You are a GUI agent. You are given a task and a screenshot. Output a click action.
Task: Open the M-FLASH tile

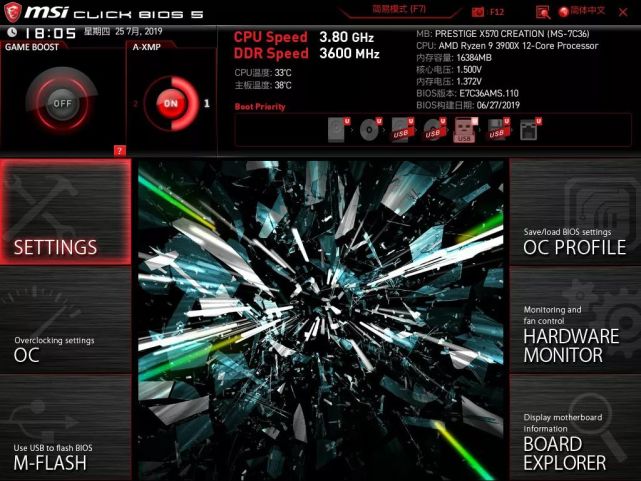pyautogui.click(x=66, y=428)
